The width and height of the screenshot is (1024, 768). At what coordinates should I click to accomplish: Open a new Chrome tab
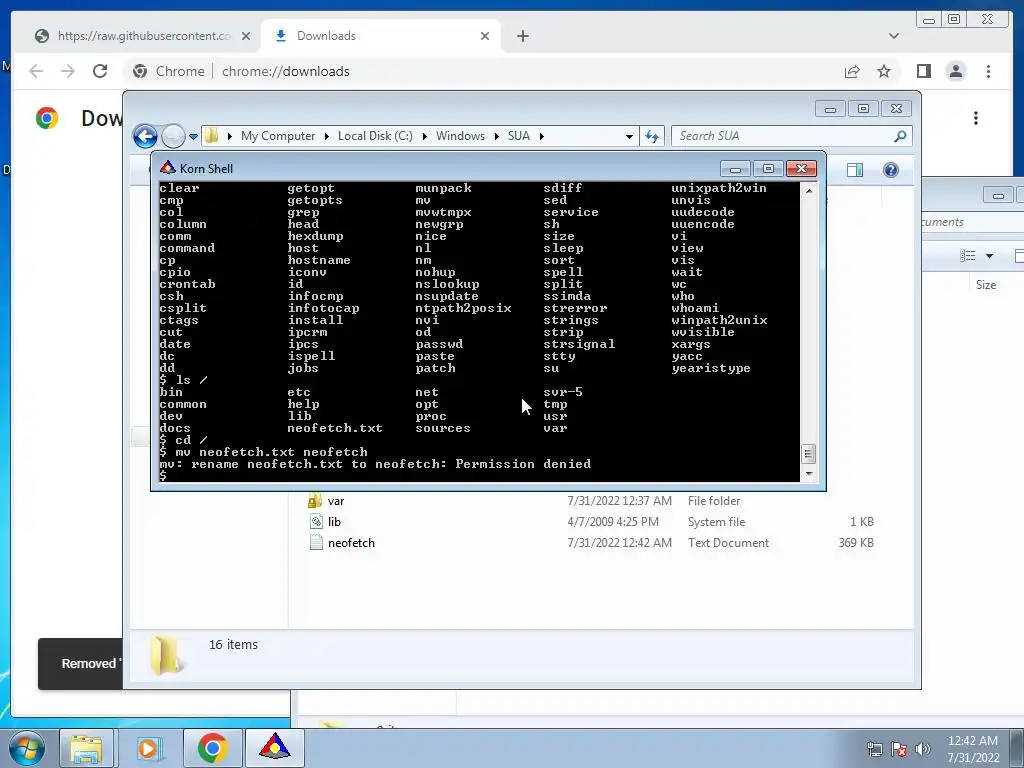click(x=522, y=36)
